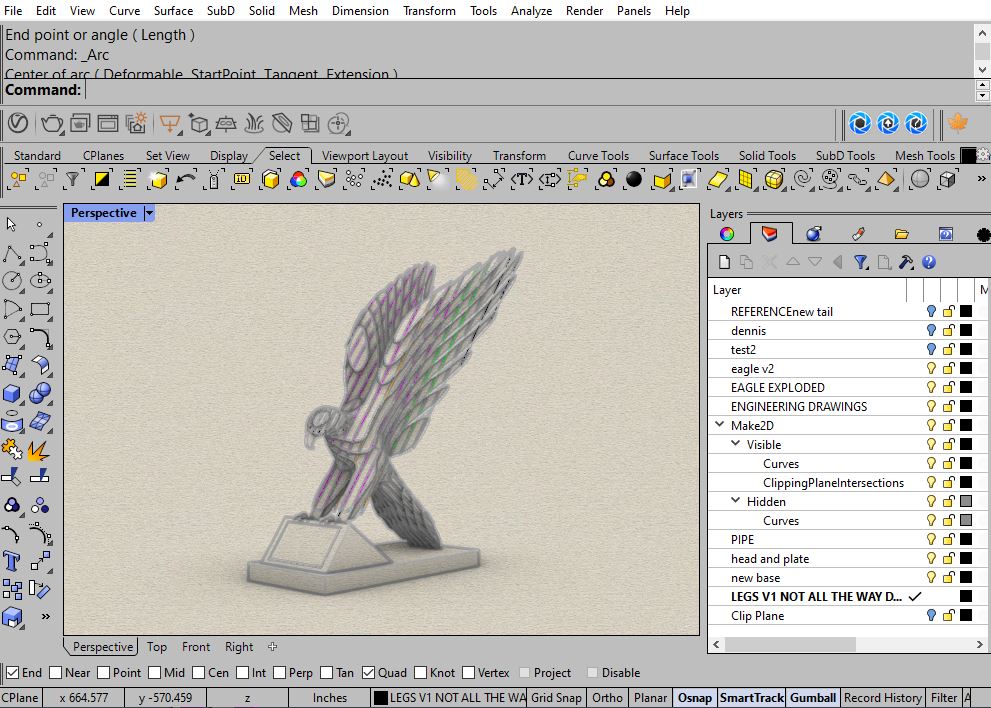Uncheck the Quad osnap checkbox
The width and height of the screenshot is (991, 708).
tap(369, 673)
